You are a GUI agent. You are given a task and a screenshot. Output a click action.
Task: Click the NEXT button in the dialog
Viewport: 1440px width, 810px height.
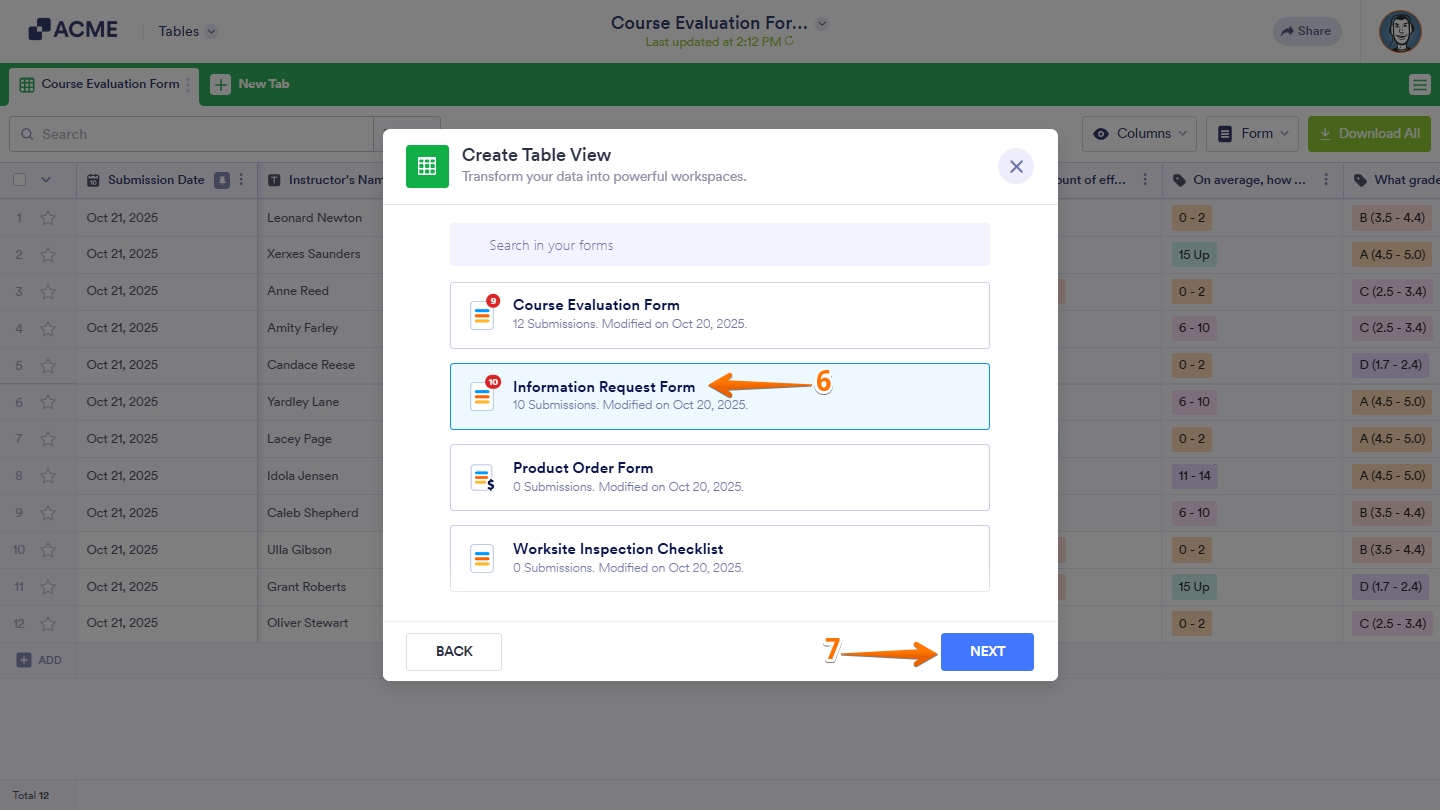[987, 652]
